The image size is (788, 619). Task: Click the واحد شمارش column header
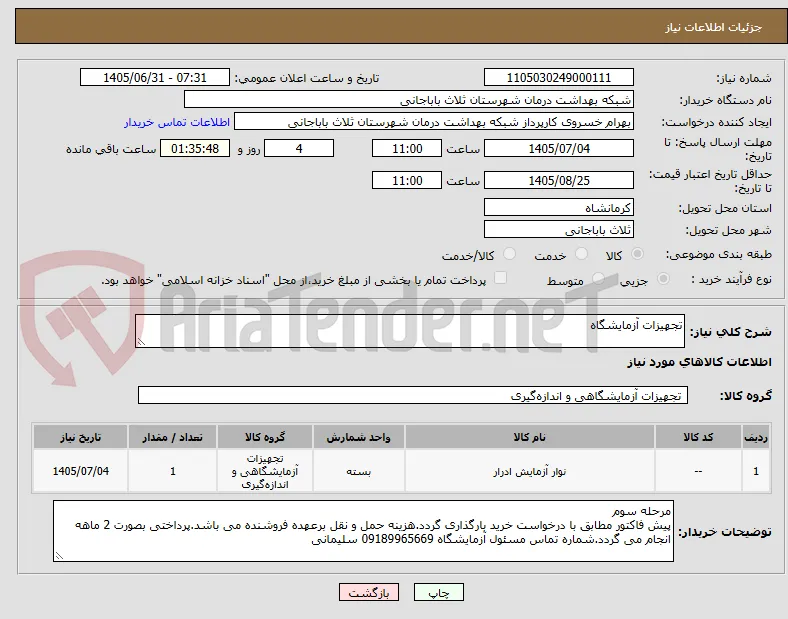point(359,437)
